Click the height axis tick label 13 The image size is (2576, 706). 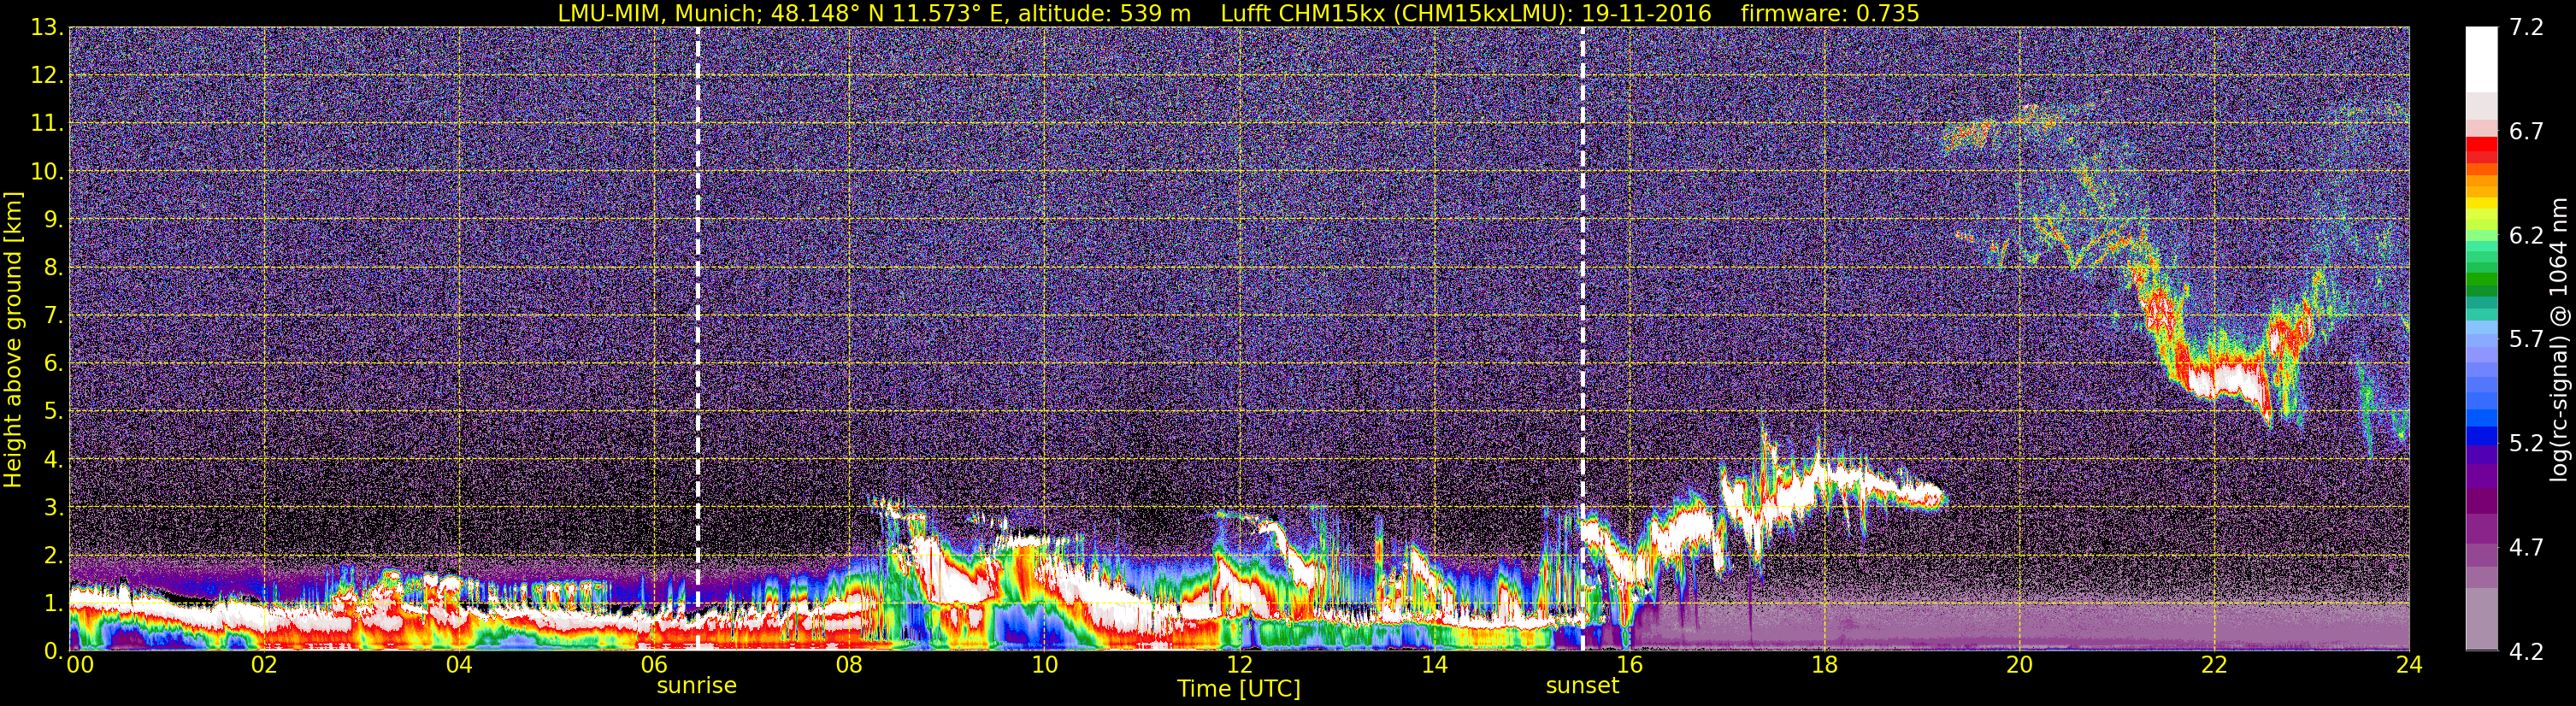coord(46,27)
